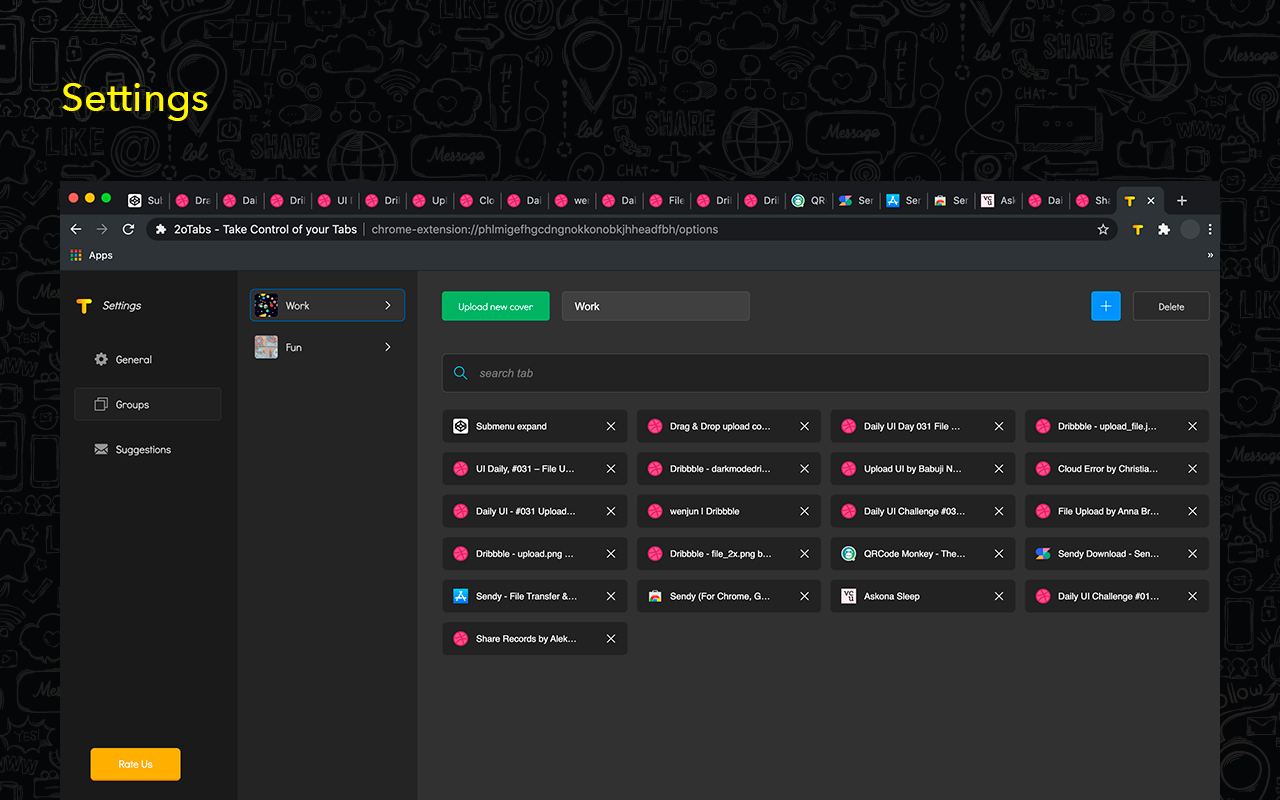Expand the Work group chevron
The image size is (1280, 800).
point(388,305)
